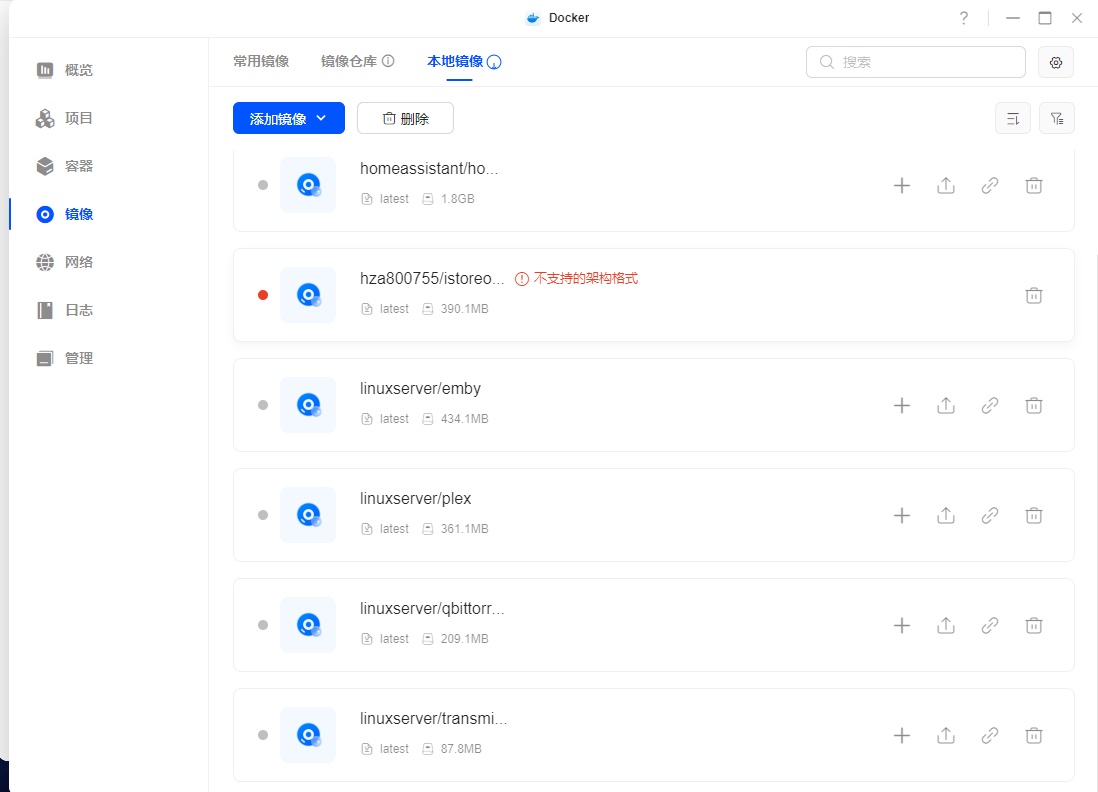Click trash icon for linuxserver/transmission image
1098x792 pixels.
coord(1034,735)
